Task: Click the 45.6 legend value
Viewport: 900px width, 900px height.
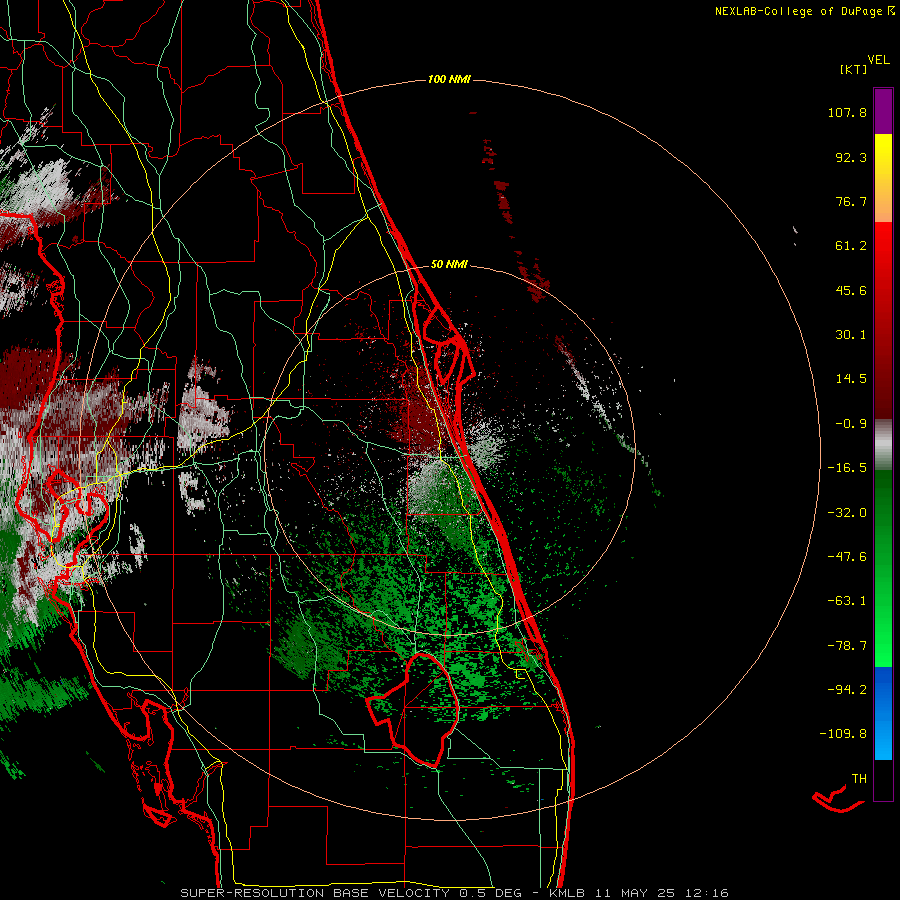Action: (x=851, y=290)
